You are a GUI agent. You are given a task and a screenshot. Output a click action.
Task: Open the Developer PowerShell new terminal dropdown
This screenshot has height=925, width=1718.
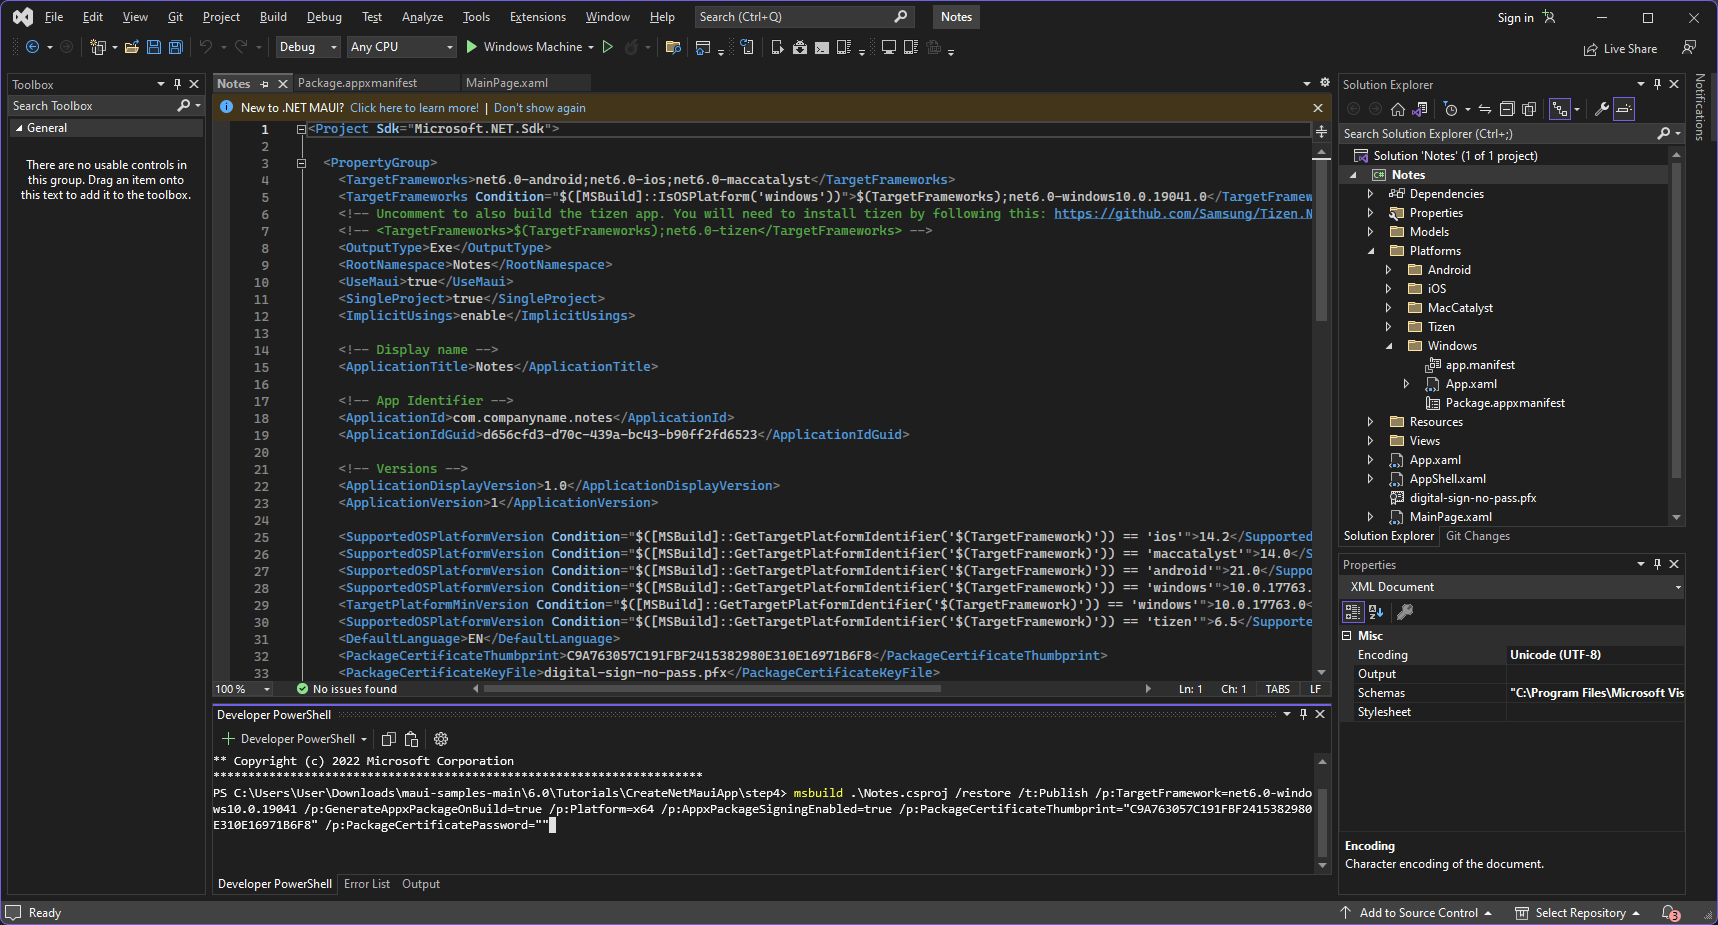click(x=364, y=739)
